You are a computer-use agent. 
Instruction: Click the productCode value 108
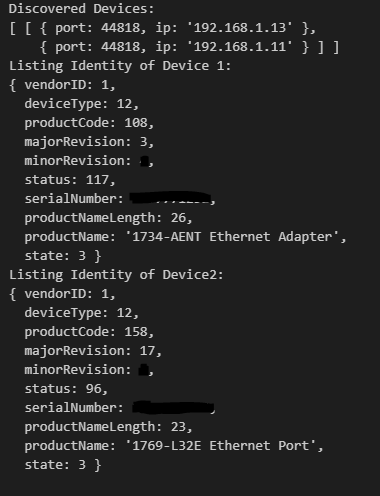click(136, 123)
